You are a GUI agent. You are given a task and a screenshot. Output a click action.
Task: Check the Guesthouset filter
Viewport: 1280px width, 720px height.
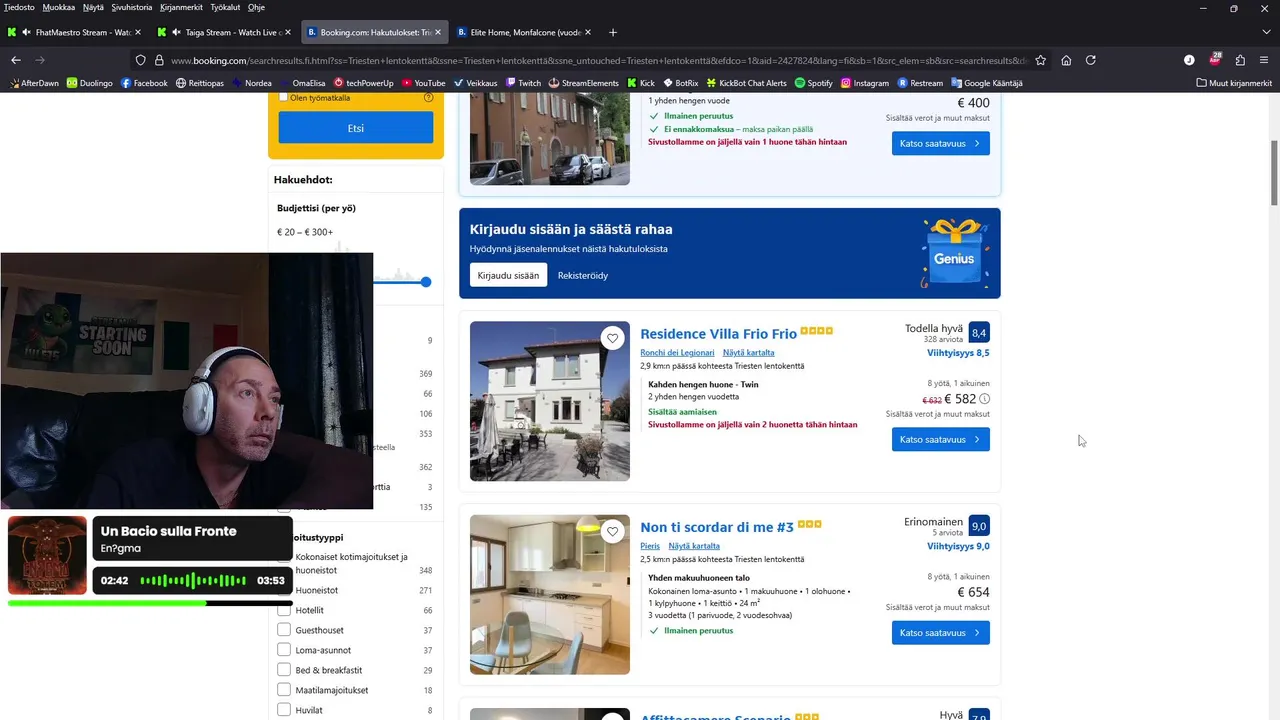[x=284, y=630]
